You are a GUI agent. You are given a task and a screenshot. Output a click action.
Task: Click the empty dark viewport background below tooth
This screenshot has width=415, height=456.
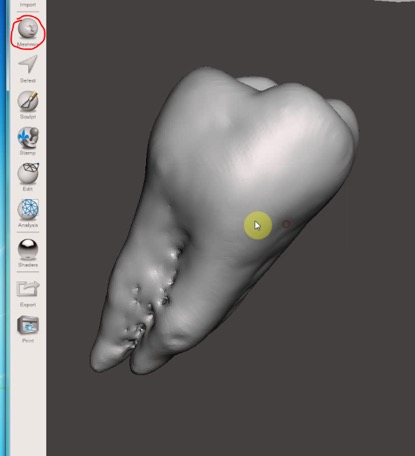click(233, 417)
